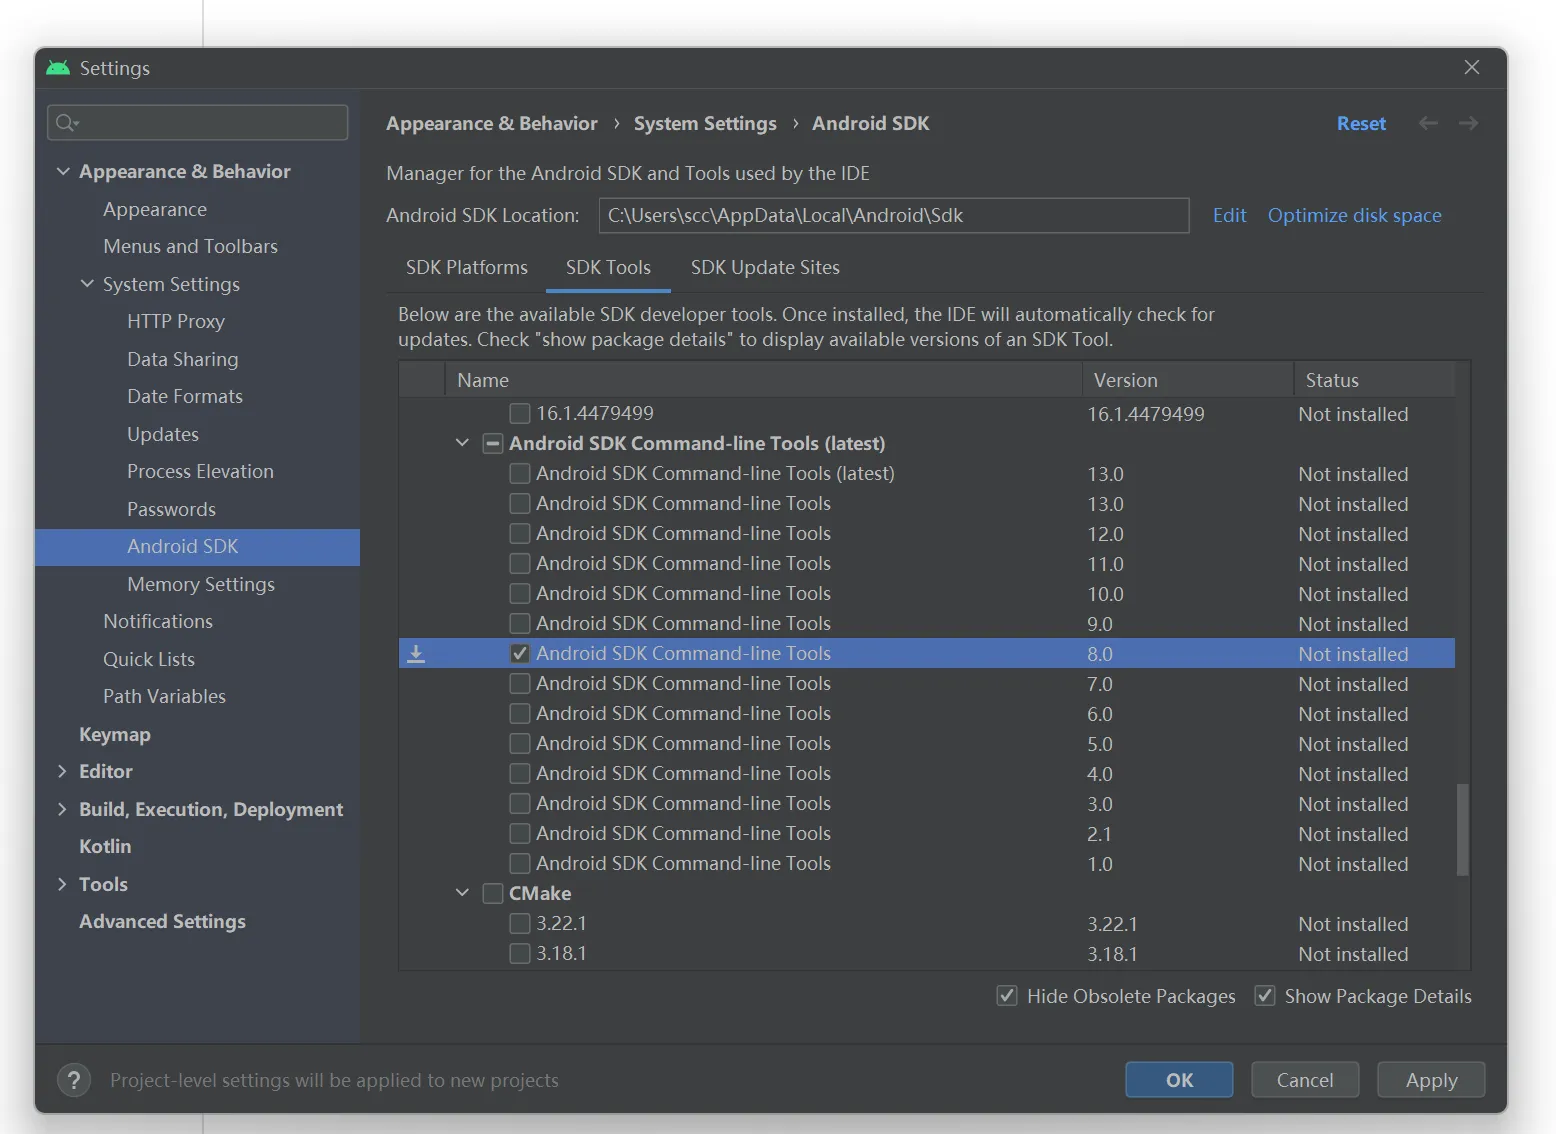1556x1134 pixels.
Task: Select Command-line Tools 2.1 row
Action: point(927,833)
